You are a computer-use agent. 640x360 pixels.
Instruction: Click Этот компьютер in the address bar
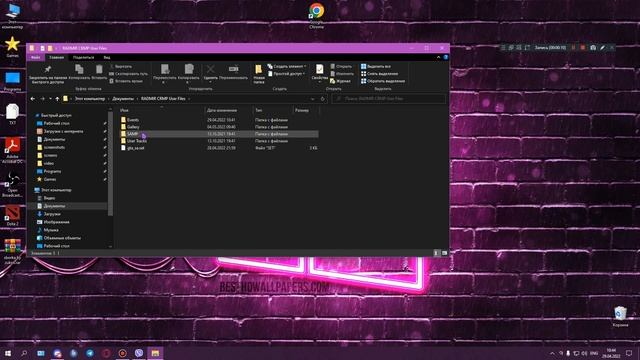point(90,98)
